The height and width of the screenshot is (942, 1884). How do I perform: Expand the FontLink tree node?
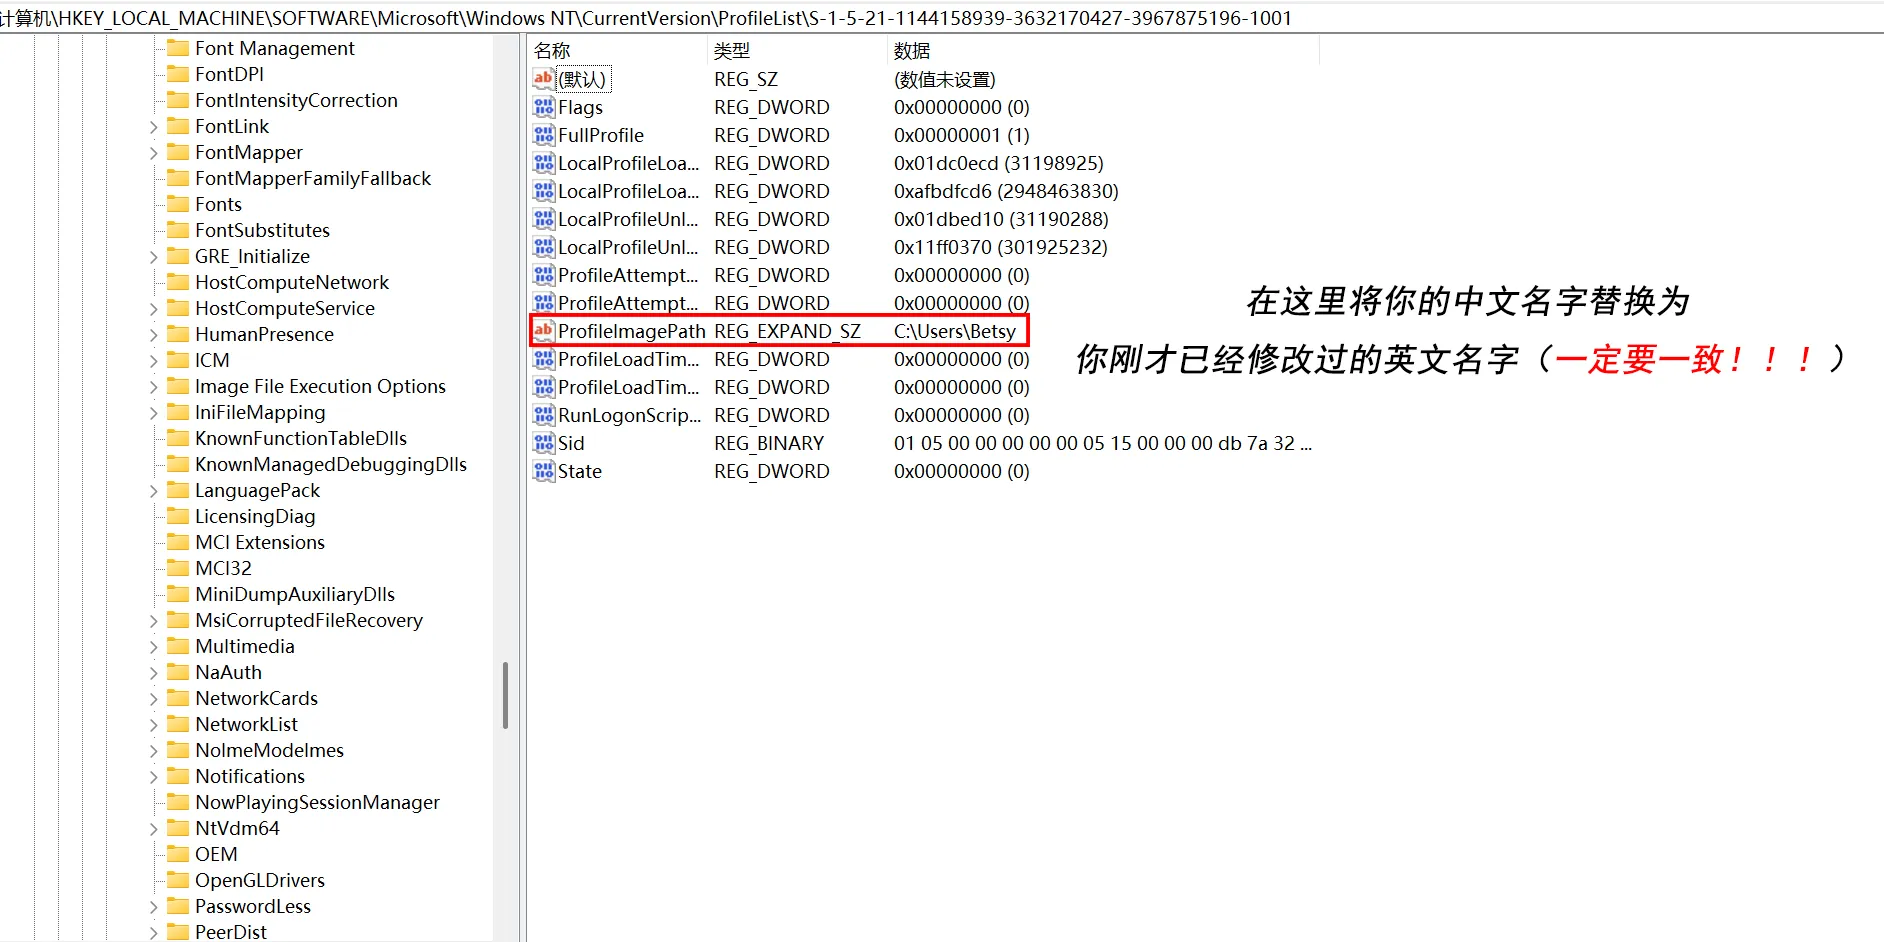[152, 126]
